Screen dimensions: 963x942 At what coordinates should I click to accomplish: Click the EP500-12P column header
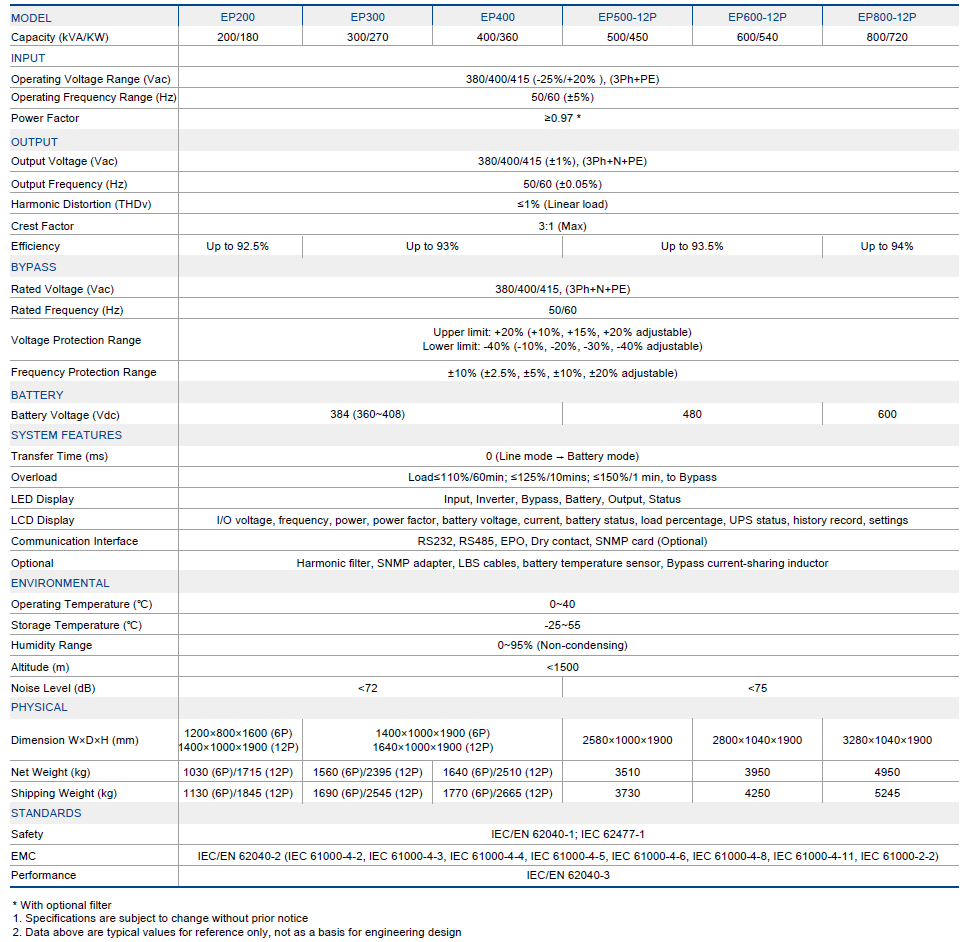tap(627, 17)
